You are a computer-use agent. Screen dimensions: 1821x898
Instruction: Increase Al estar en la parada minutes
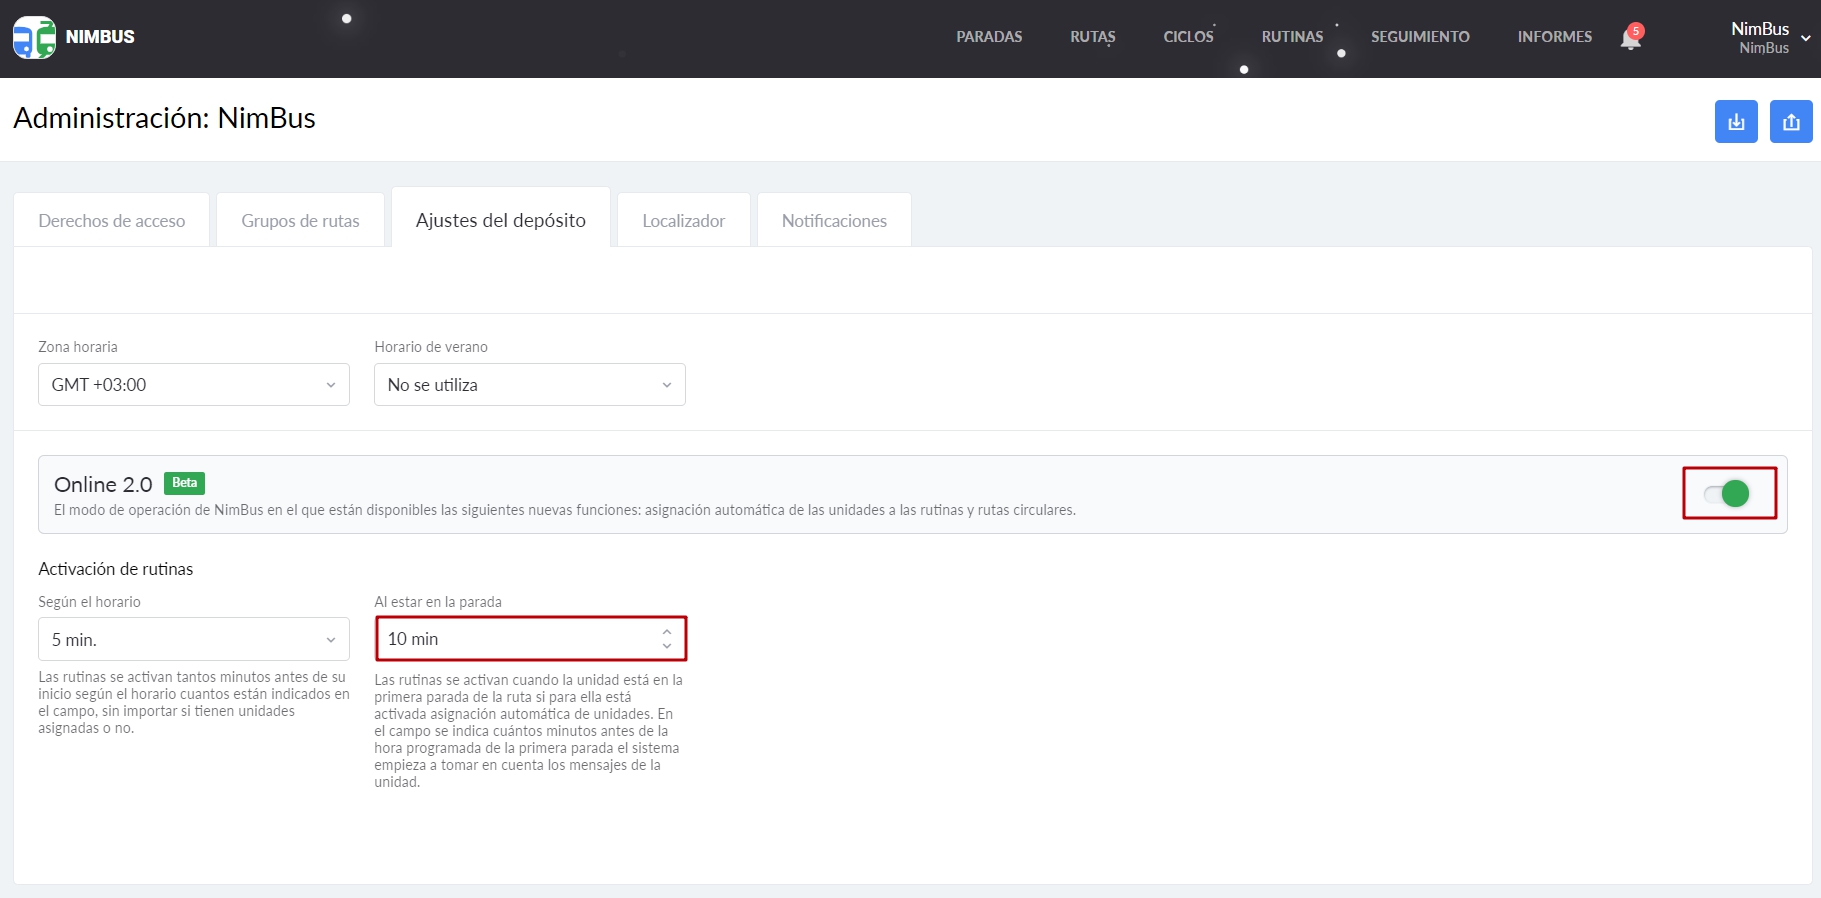pyautogui.click(x=667, y=632)
